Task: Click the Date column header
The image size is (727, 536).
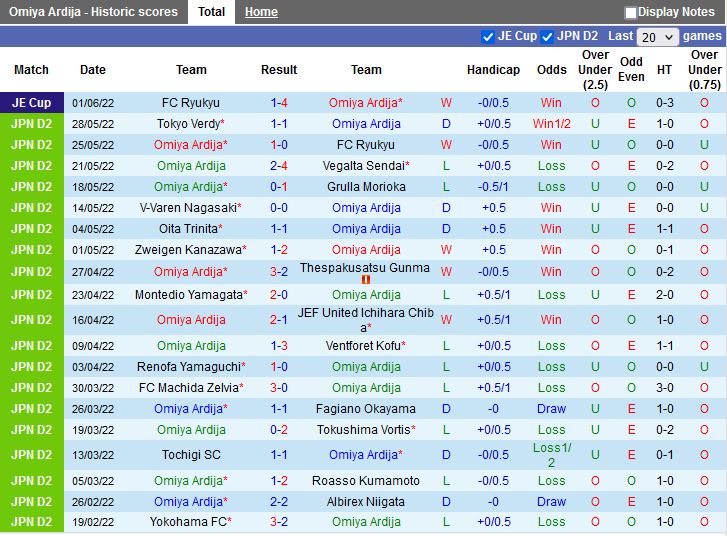Action: click(x=93, y=70)
